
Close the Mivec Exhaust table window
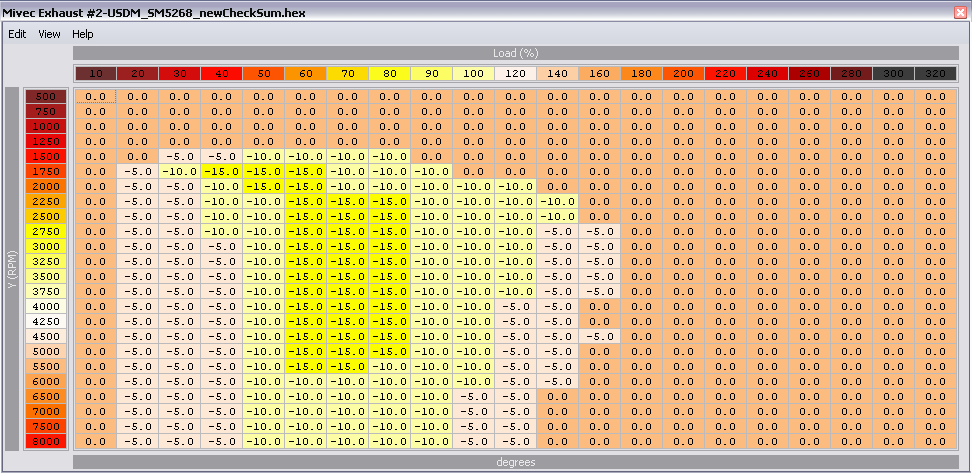coord(961,12)
